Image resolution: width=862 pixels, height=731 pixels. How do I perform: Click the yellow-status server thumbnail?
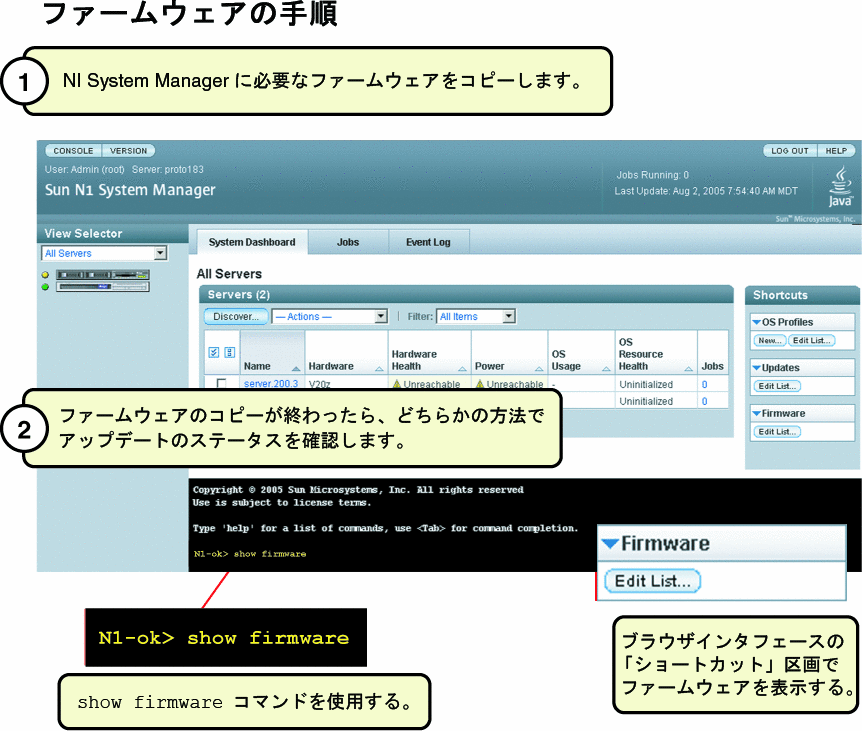click(103, 275)
